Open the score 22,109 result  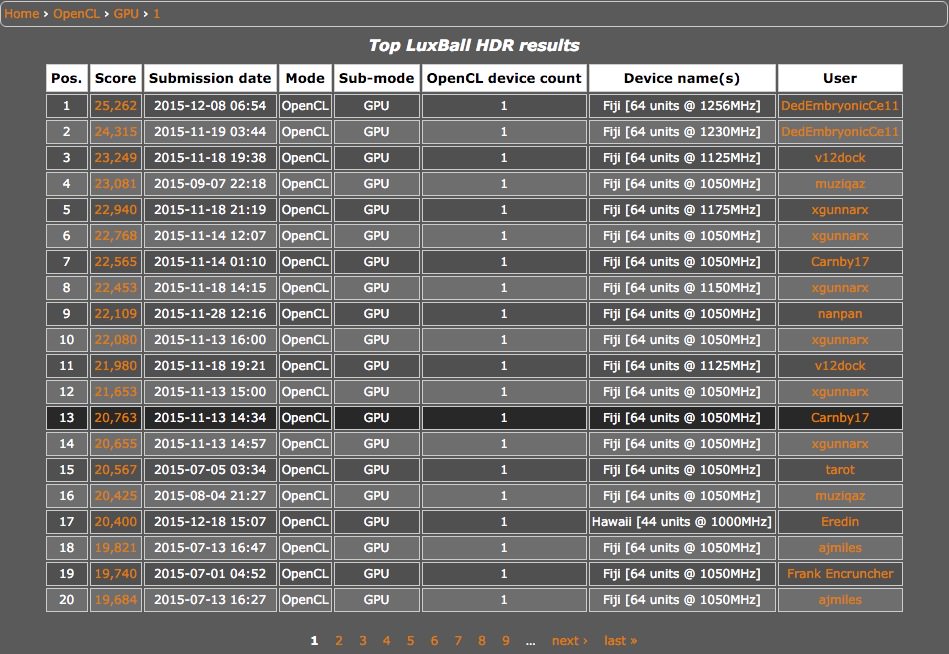tap(116, 313)
